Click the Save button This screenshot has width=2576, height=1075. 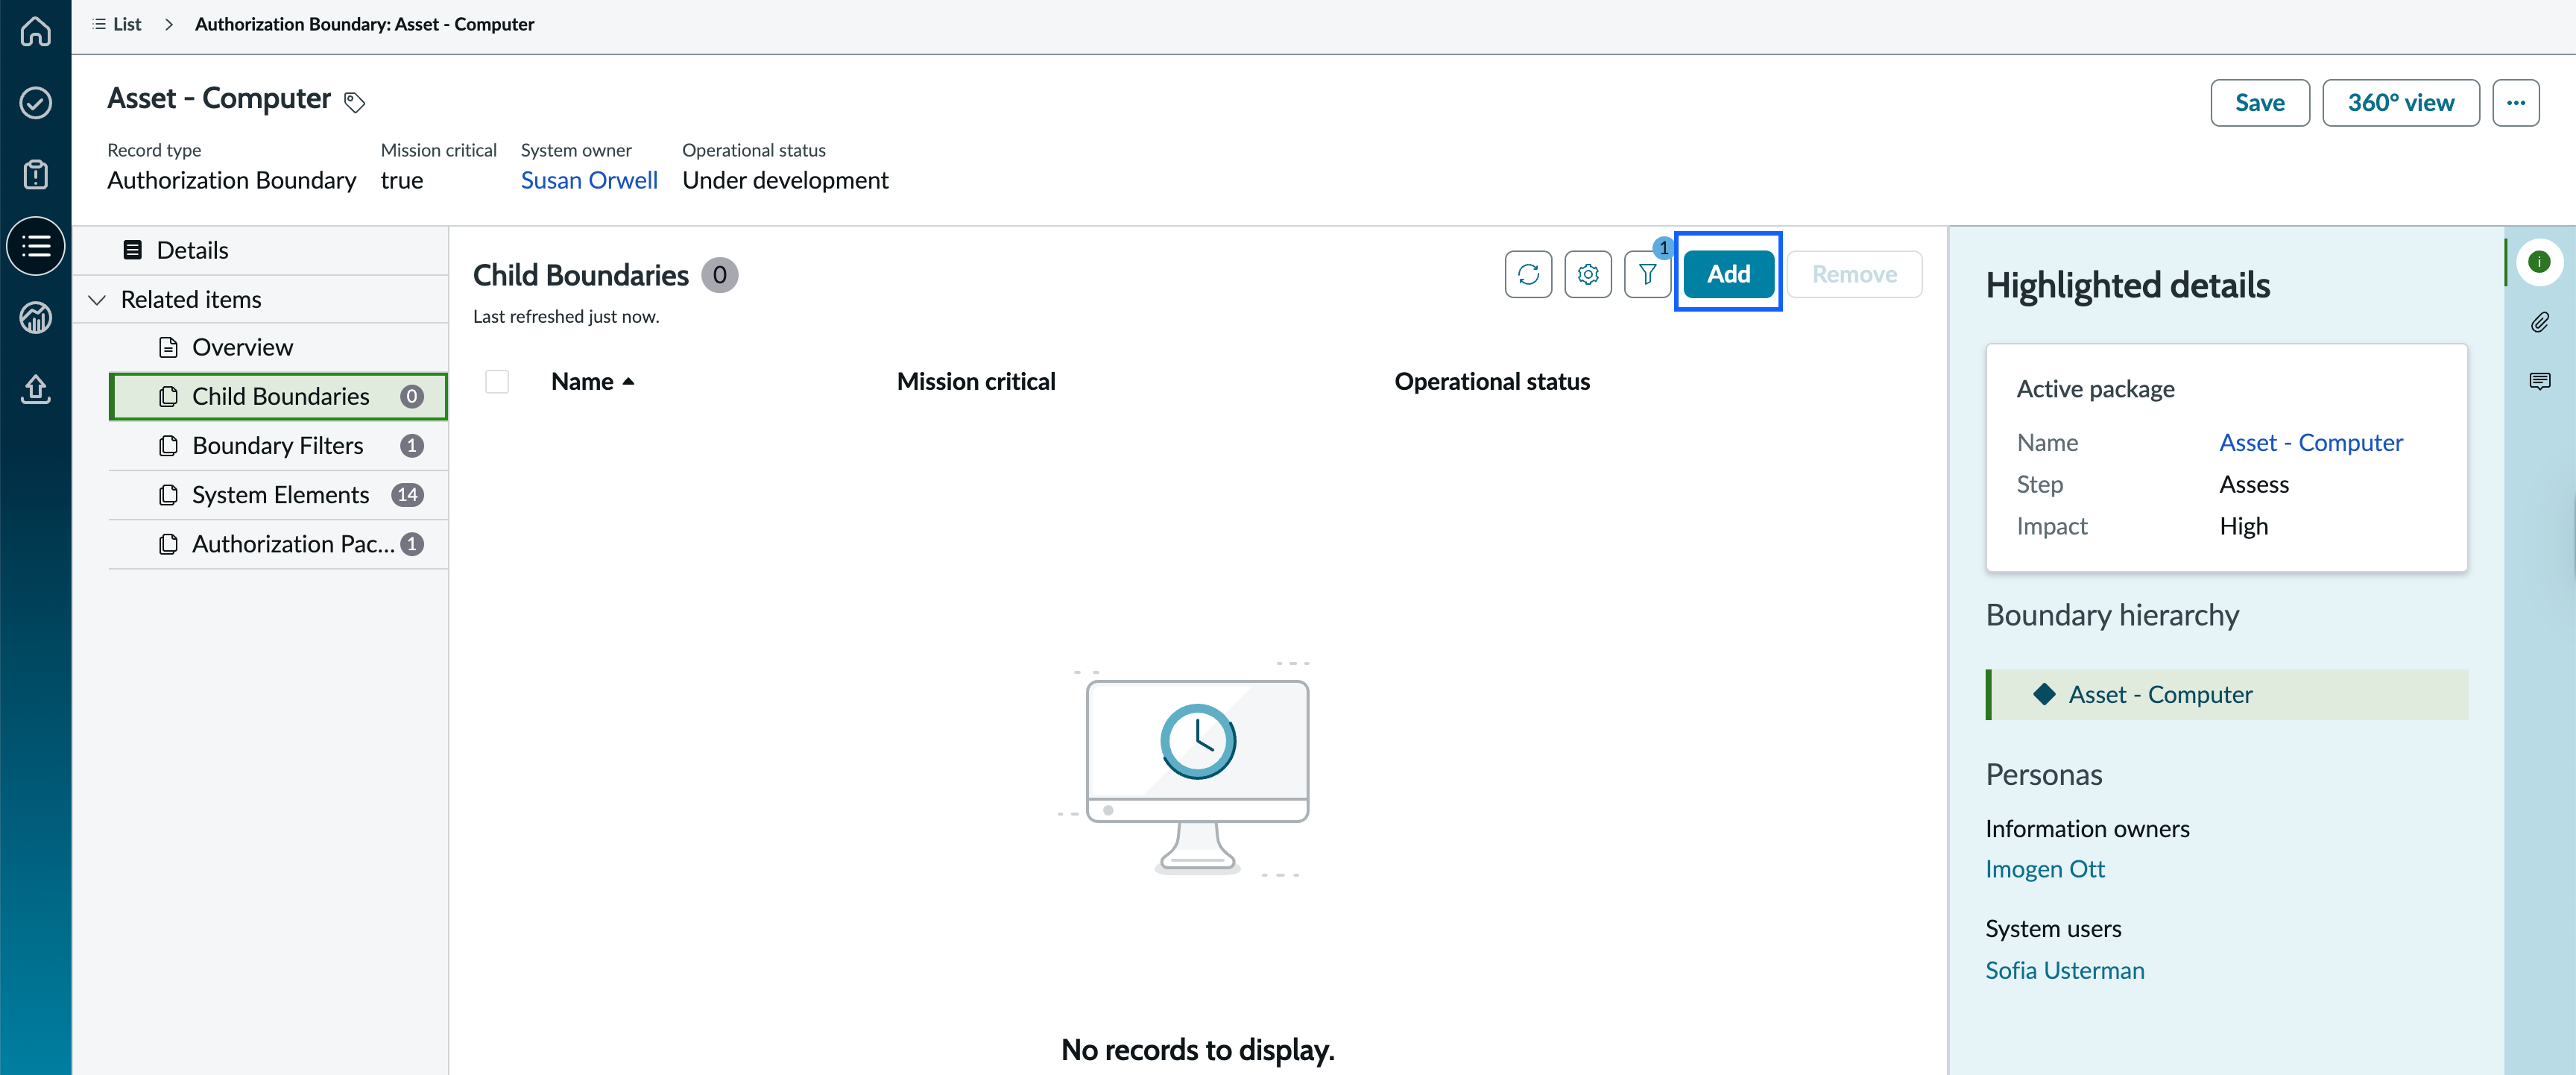pyautogui.click(x=2259, y=103)
